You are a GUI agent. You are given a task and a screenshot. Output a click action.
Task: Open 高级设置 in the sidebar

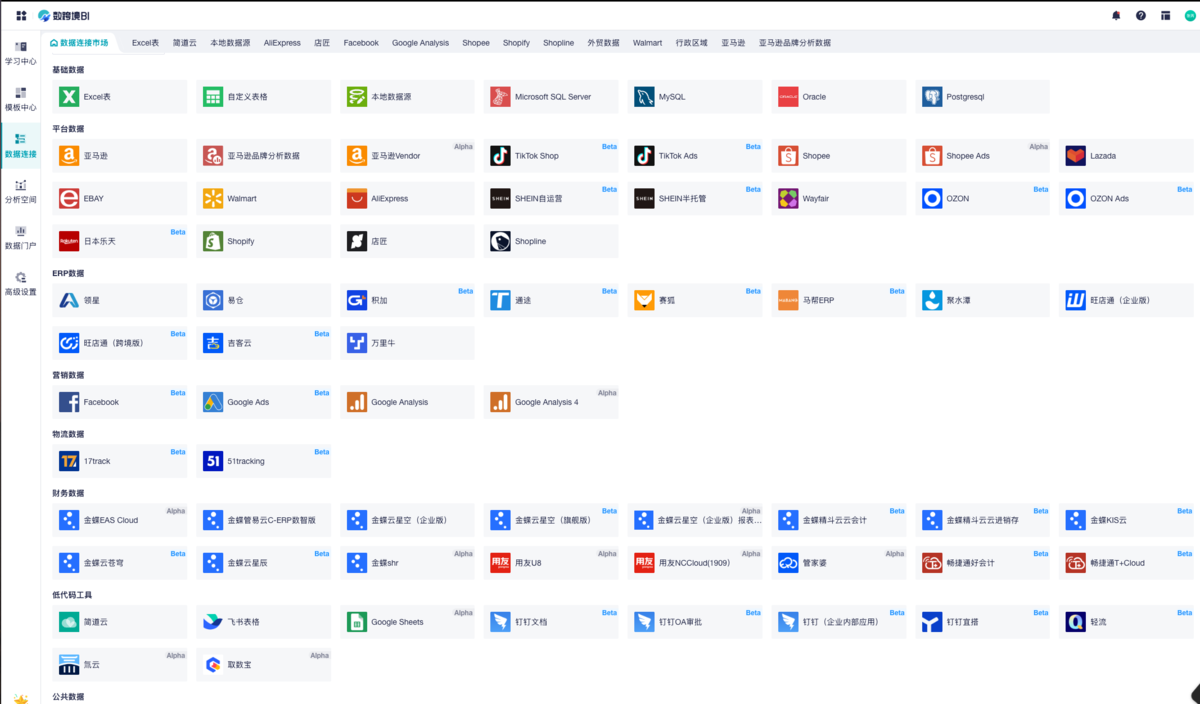click(x=21, y=283)
